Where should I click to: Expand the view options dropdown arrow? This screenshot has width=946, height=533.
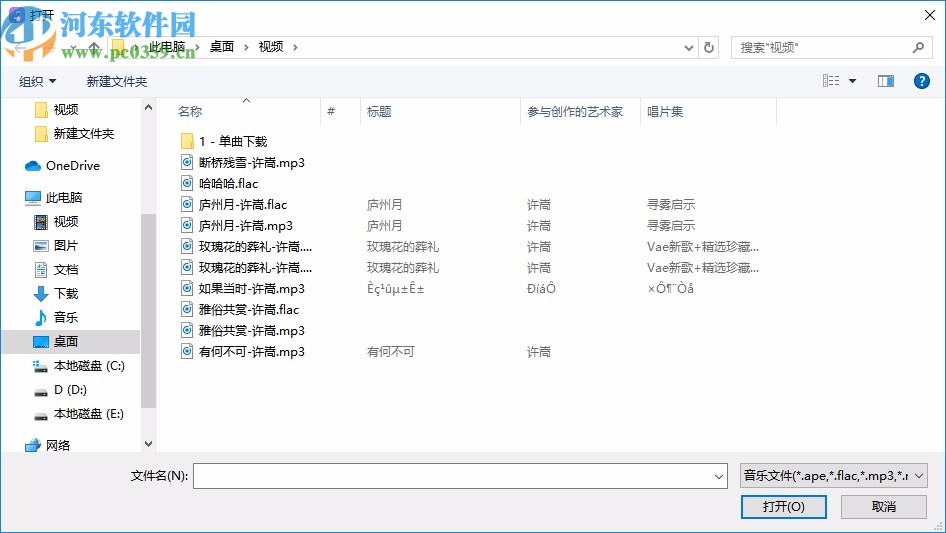(x=852, y=81)
